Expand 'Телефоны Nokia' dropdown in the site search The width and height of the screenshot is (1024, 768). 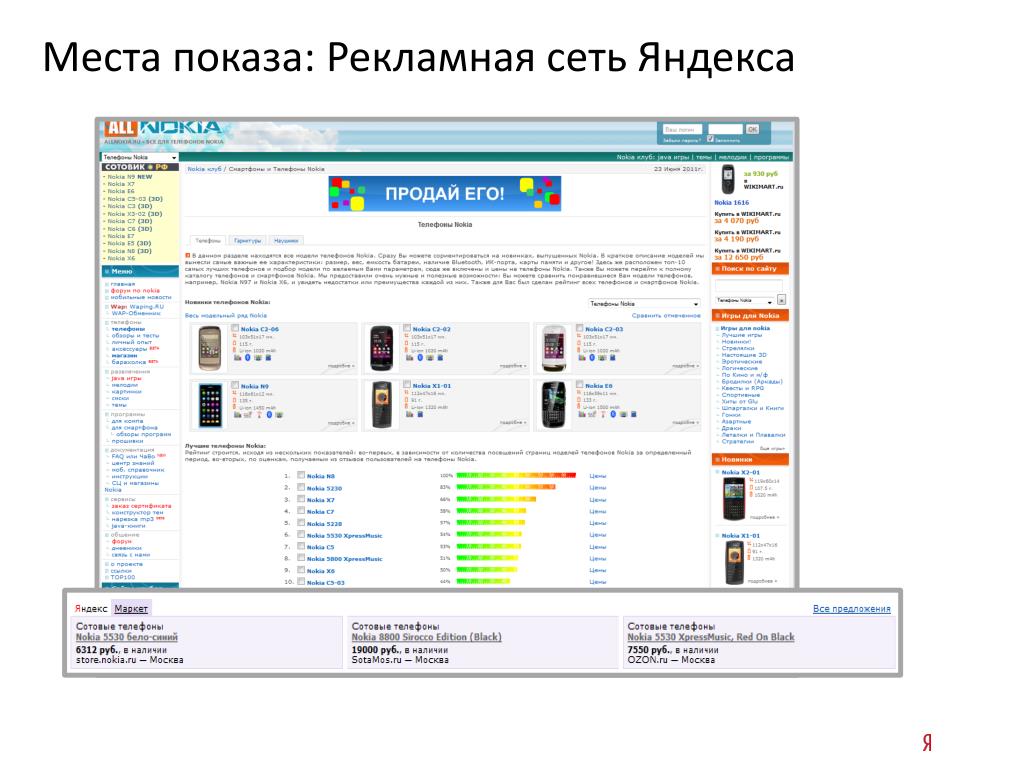(744, 300)
